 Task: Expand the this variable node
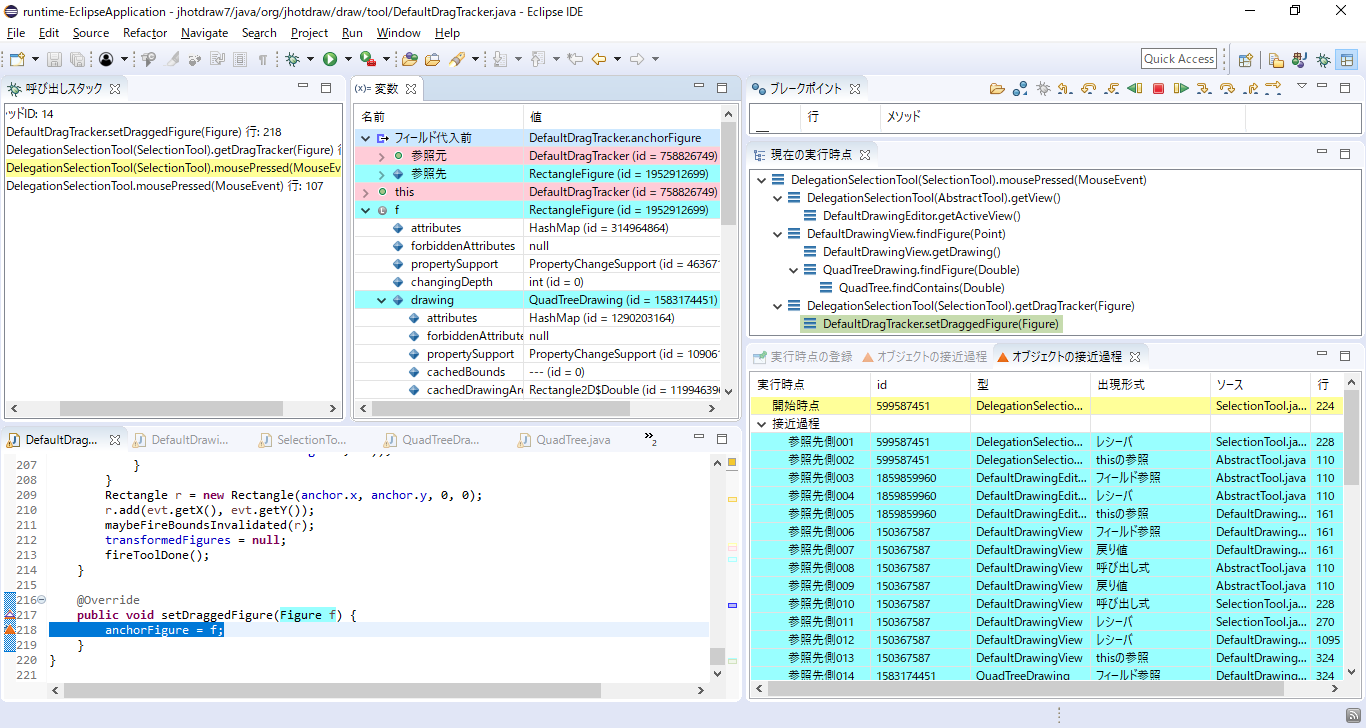tap(365, 192)
